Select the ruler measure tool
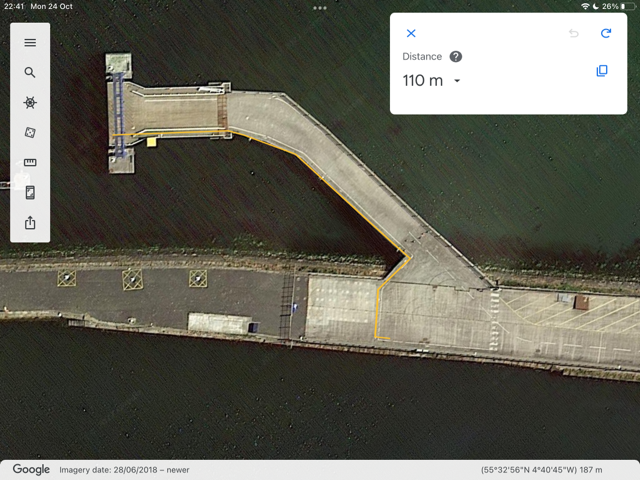 click(30, 163)
